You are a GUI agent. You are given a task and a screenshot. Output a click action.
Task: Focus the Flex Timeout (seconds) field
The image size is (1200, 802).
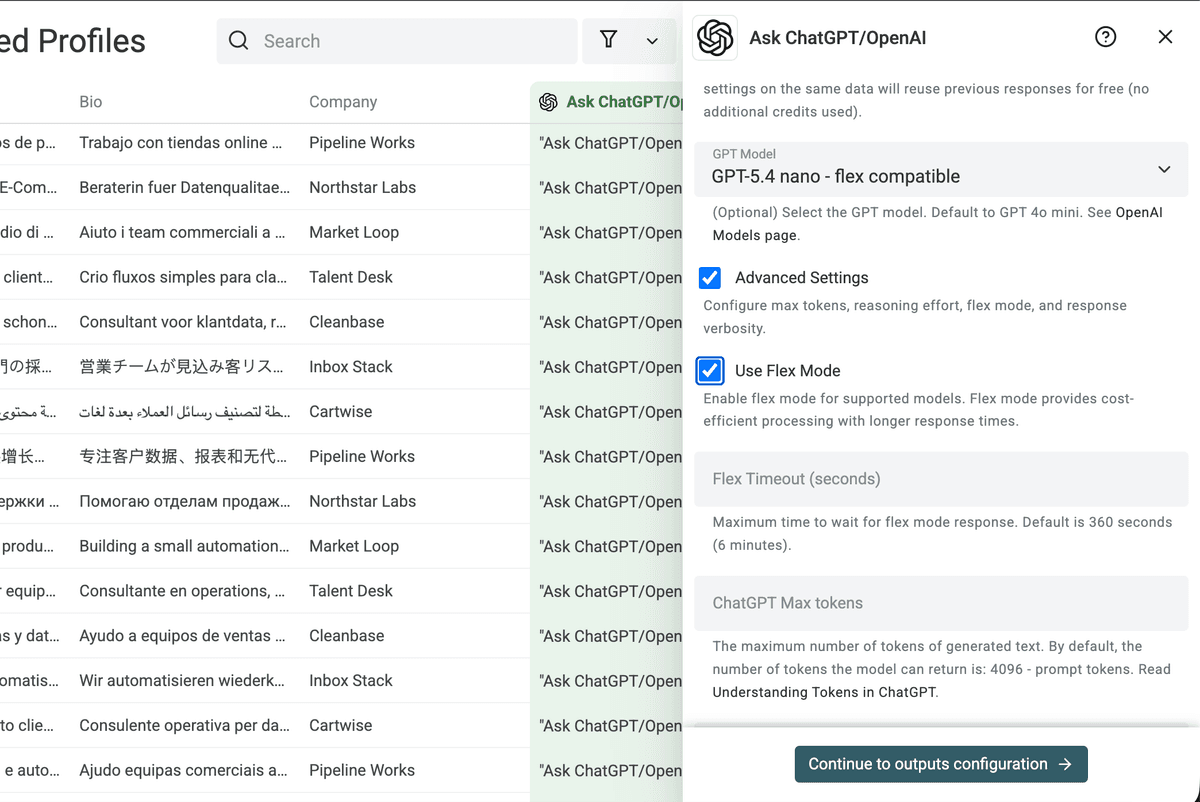click(941, 478)
